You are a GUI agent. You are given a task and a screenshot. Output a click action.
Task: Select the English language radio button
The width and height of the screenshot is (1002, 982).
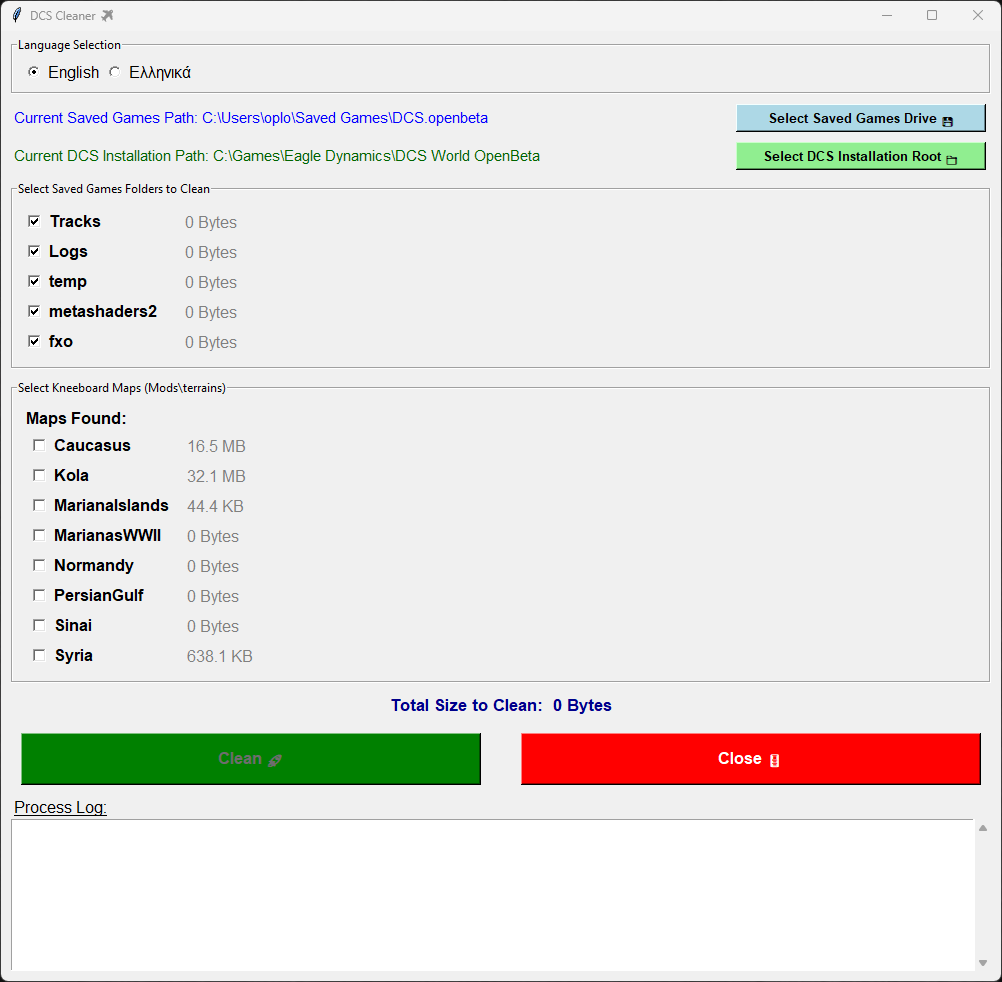33,71
